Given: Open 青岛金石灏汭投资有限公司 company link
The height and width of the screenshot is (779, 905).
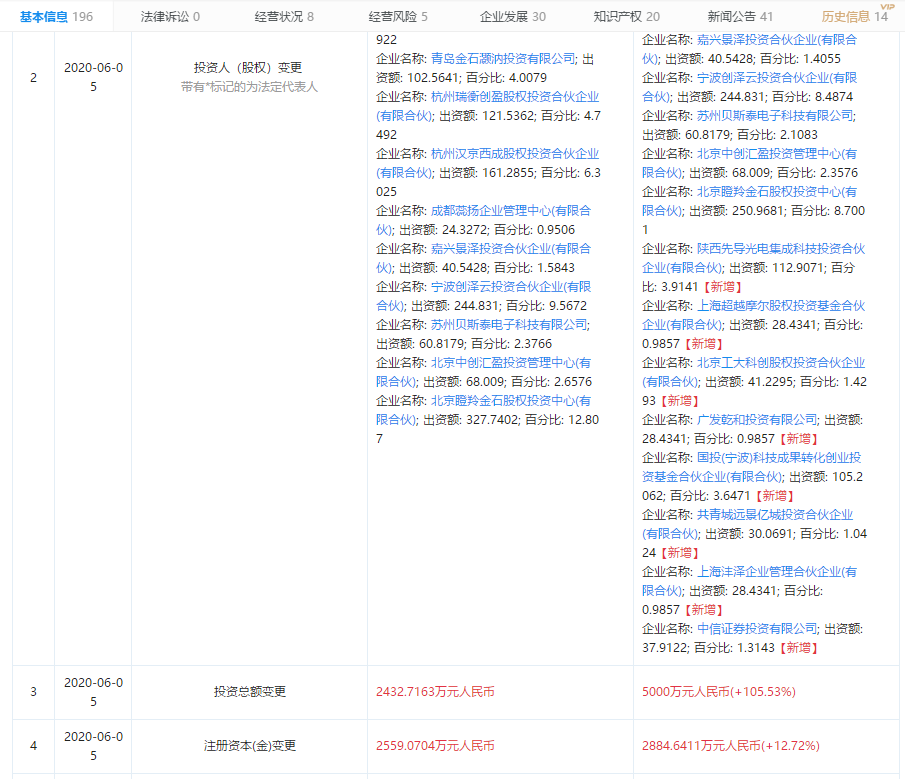Looking at the screenshot, I should point(503,58).
